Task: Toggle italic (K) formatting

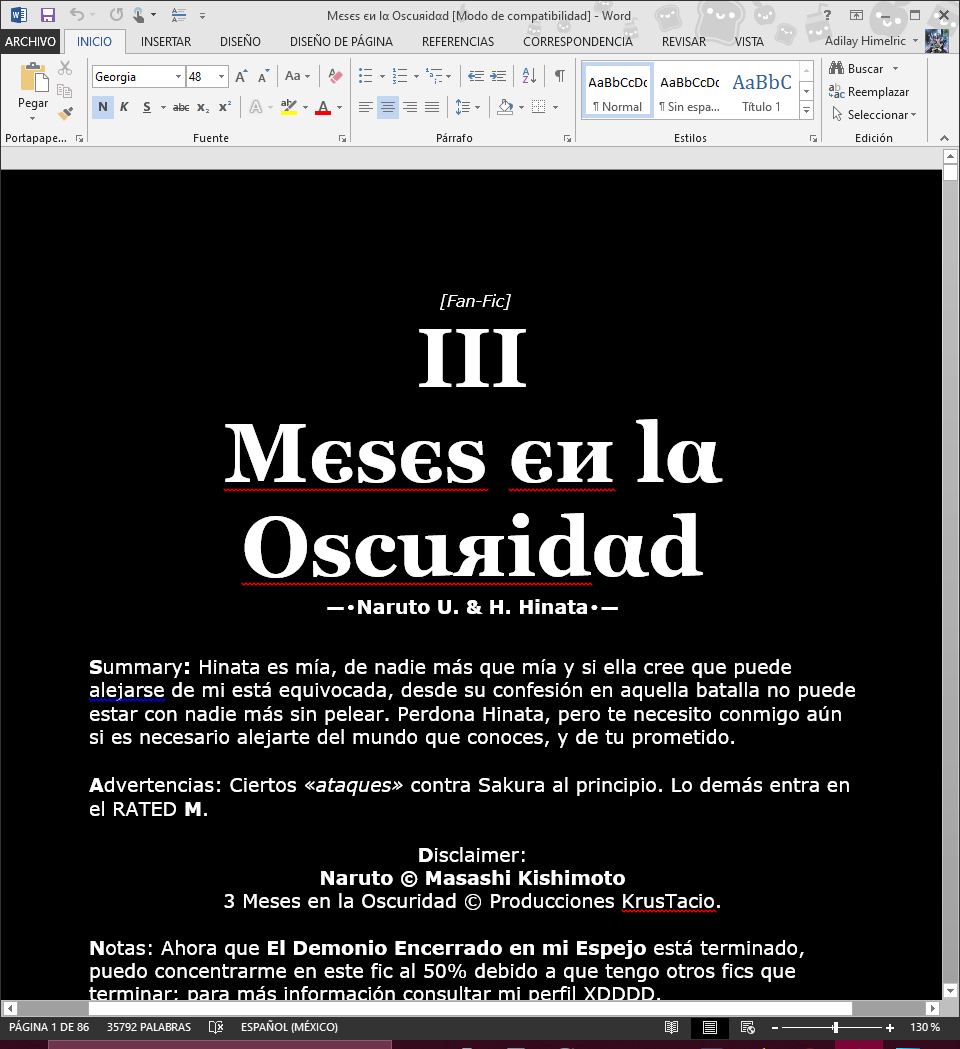Action: tap(124, 107)
